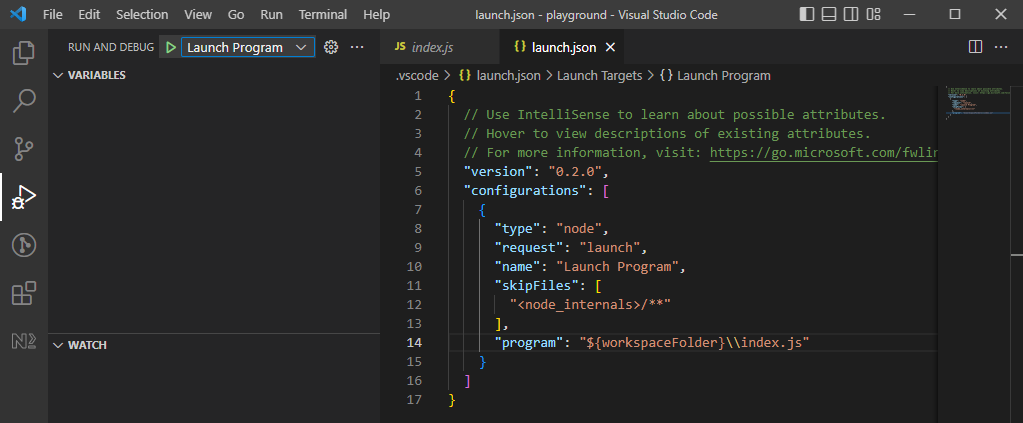Open the Source Control view icon
The height and width of the screenshot is (423, 1023).
(23, 149)
